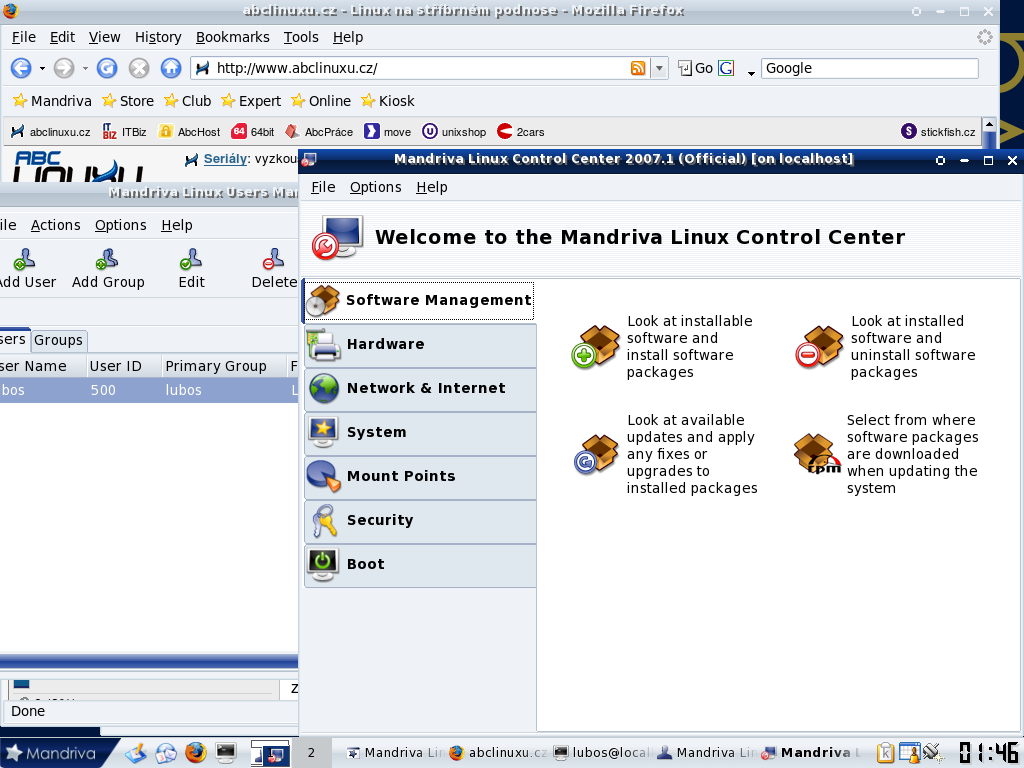Open the Store bookmark

[x=128, y=101]
